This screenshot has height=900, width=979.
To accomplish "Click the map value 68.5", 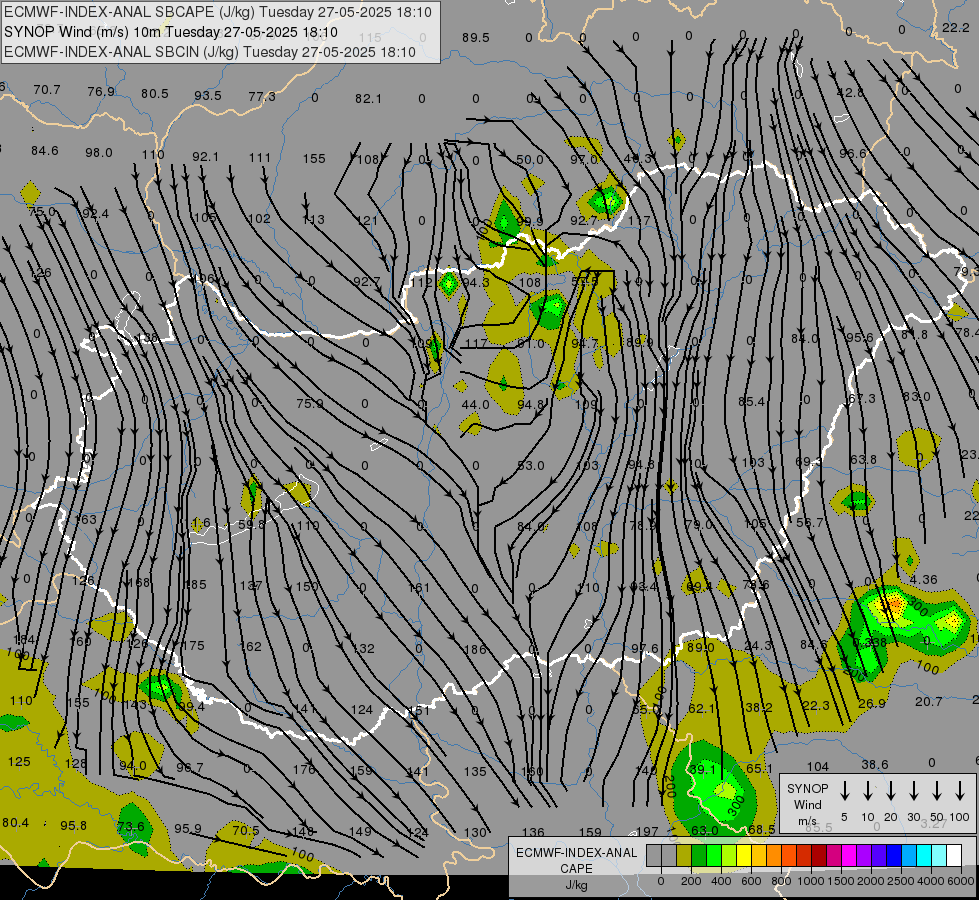I will click(762, 829).
